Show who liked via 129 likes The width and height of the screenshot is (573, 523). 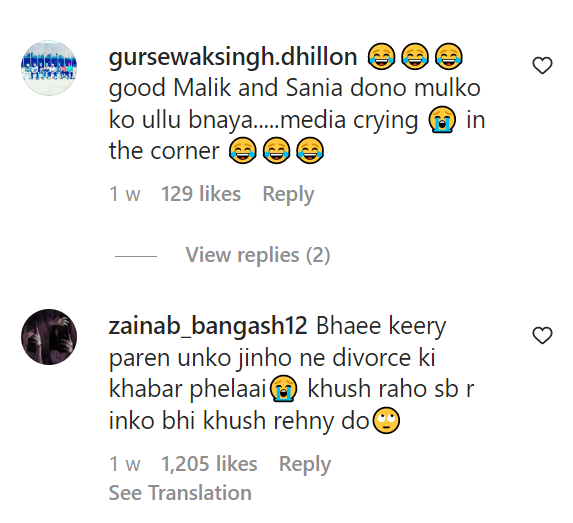[201, 194]
